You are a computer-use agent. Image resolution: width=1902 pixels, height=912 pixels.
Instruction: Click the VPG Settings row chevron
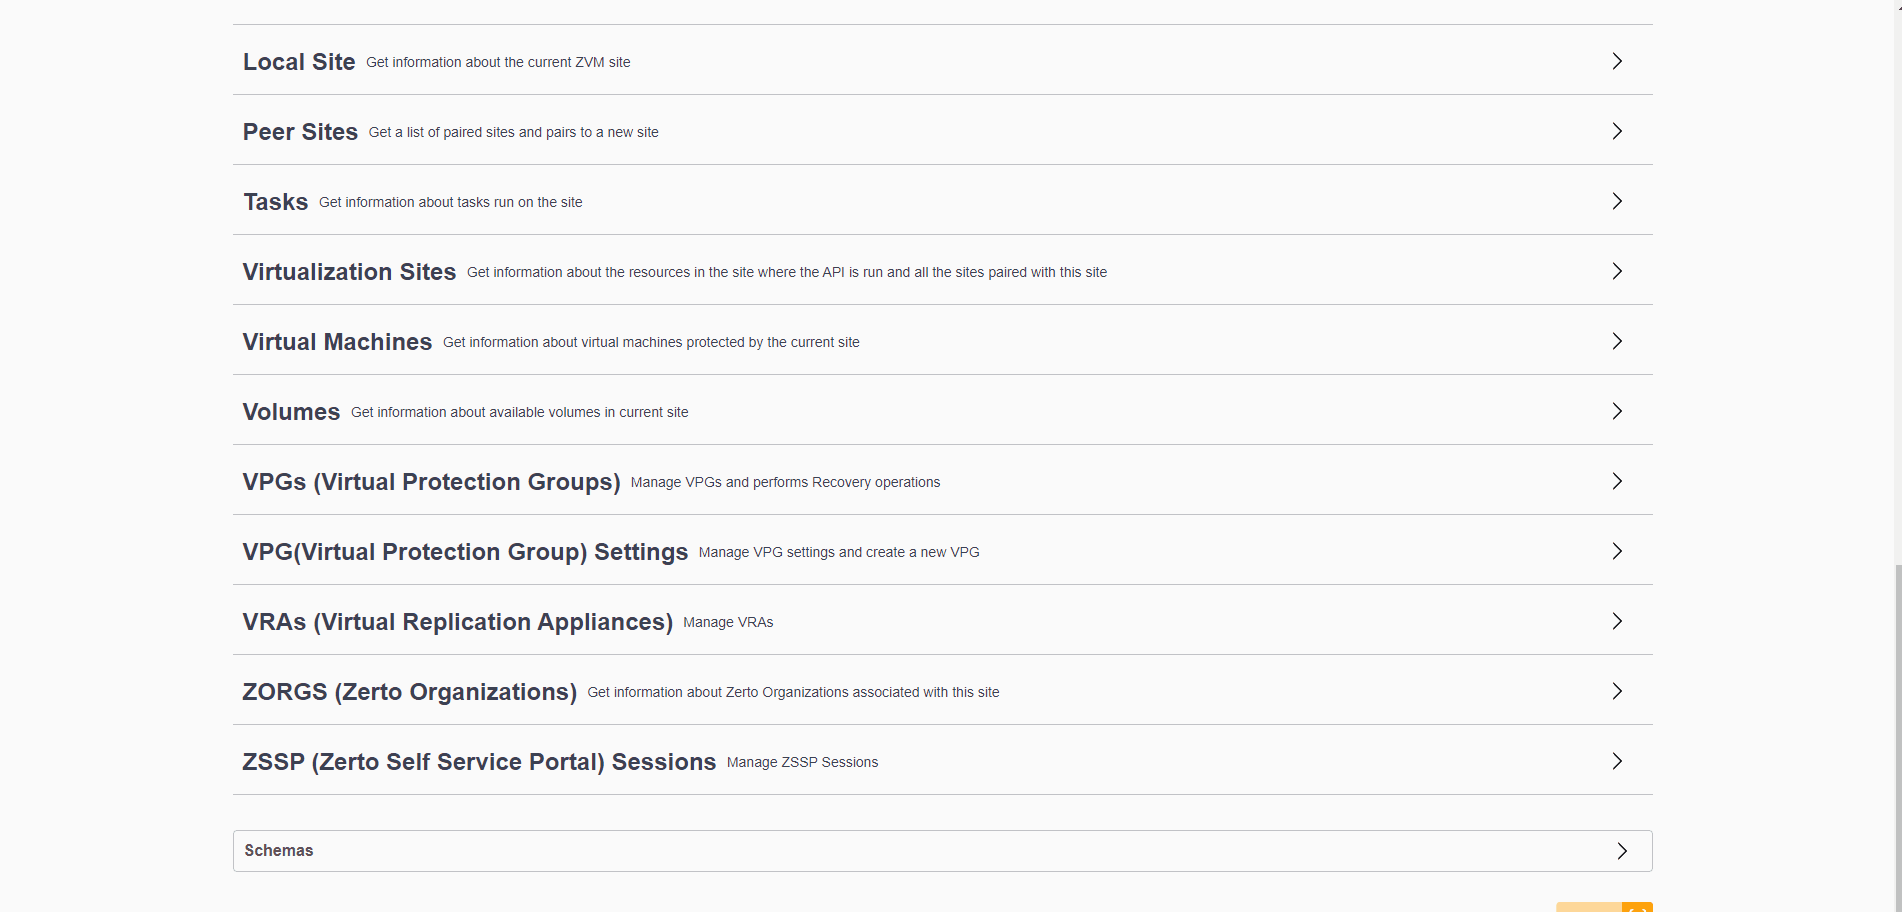pos(1617,551)
